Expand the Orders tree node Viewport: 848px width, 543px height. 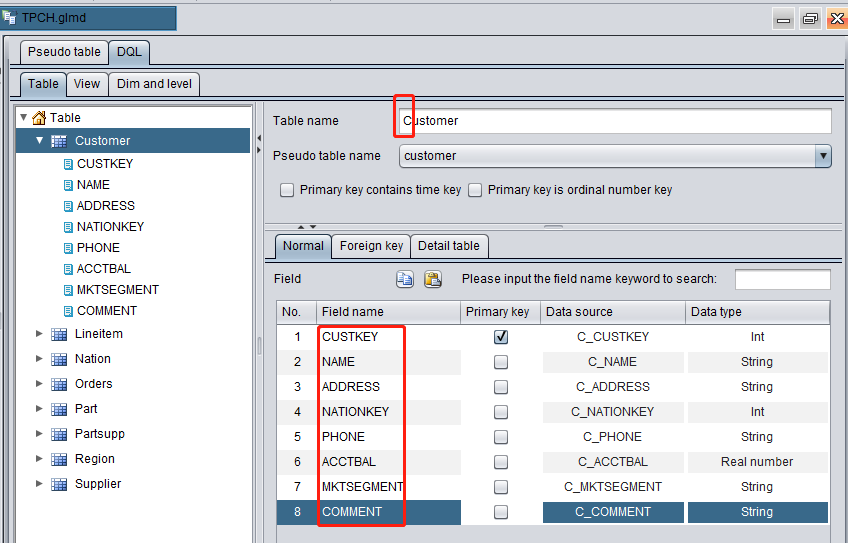click(39, 384)
